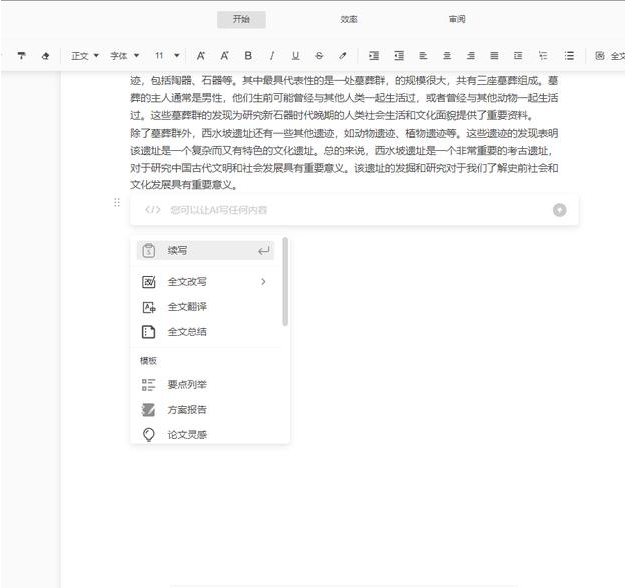The image size is (625, 588).
Task: Click the 论文灵感 lightbulb icon
Action: [x=149, y=435]
